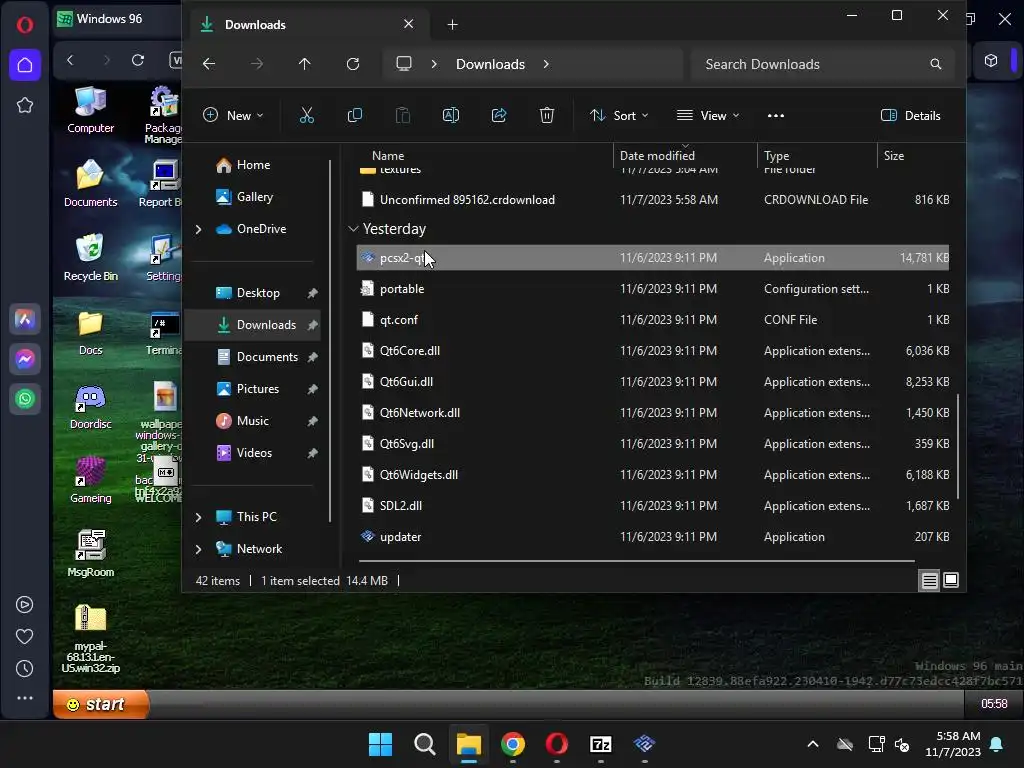Collapse the Yesterday group
The image size is (1024, 768).
click(x=353, y=229)
